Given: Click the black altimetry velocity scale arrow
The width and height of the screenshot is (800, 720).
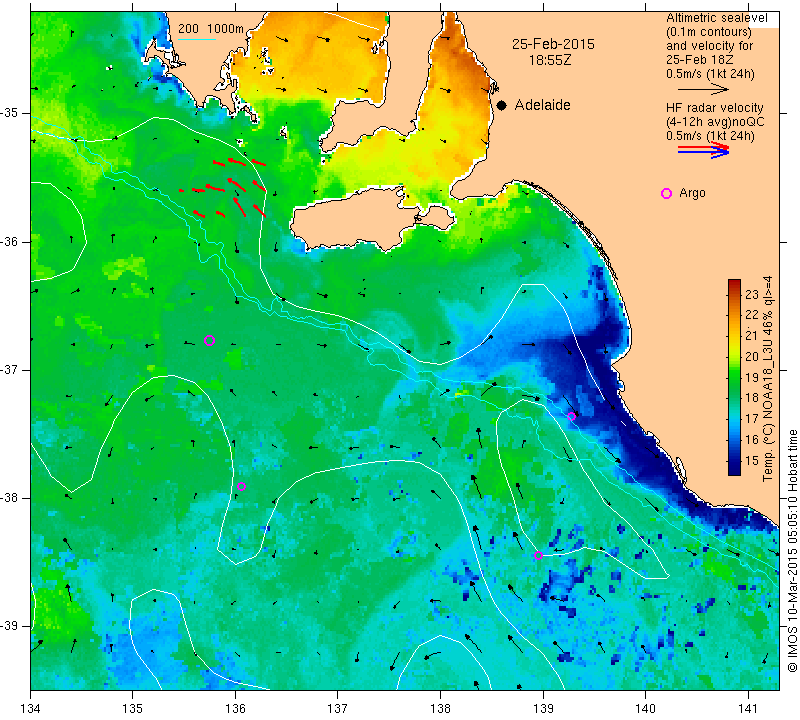Looking at the screenshot, I should (x=703, y=89).
